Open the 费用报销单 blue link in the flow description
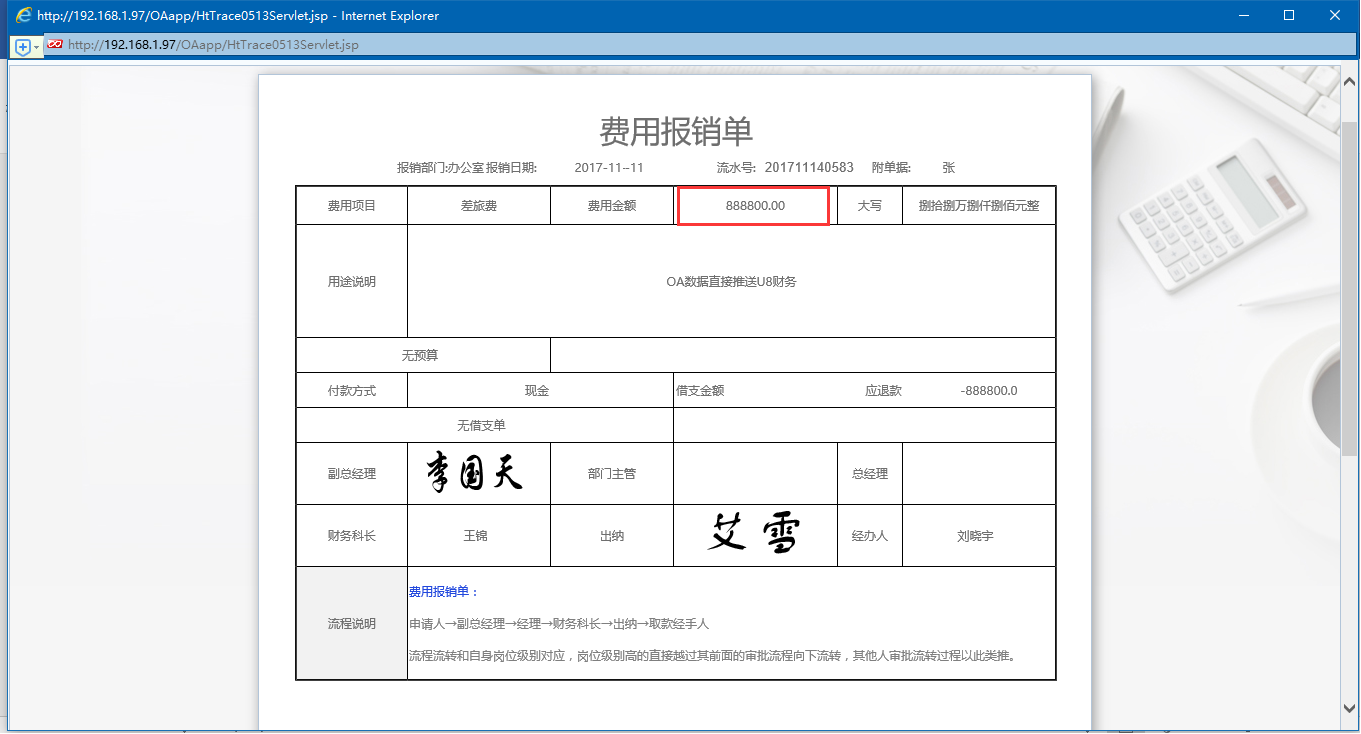The height and width of the screenshot is (734, 1361). click(x=438, y=591)
